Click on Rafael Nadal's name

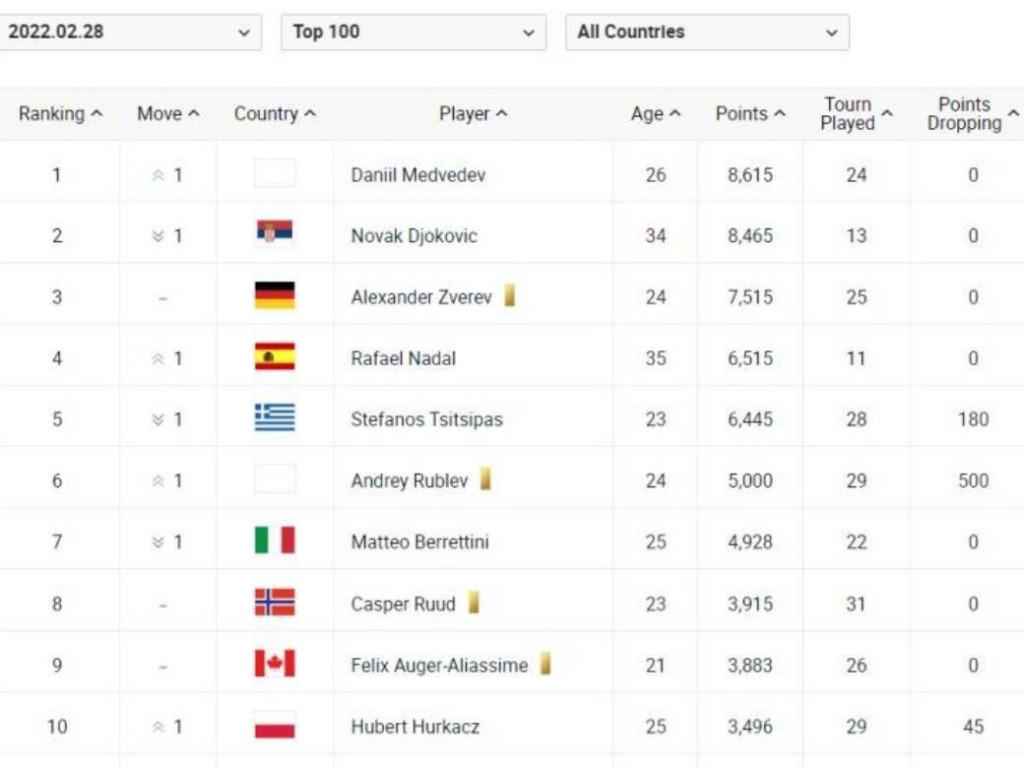tap(403, 358)
